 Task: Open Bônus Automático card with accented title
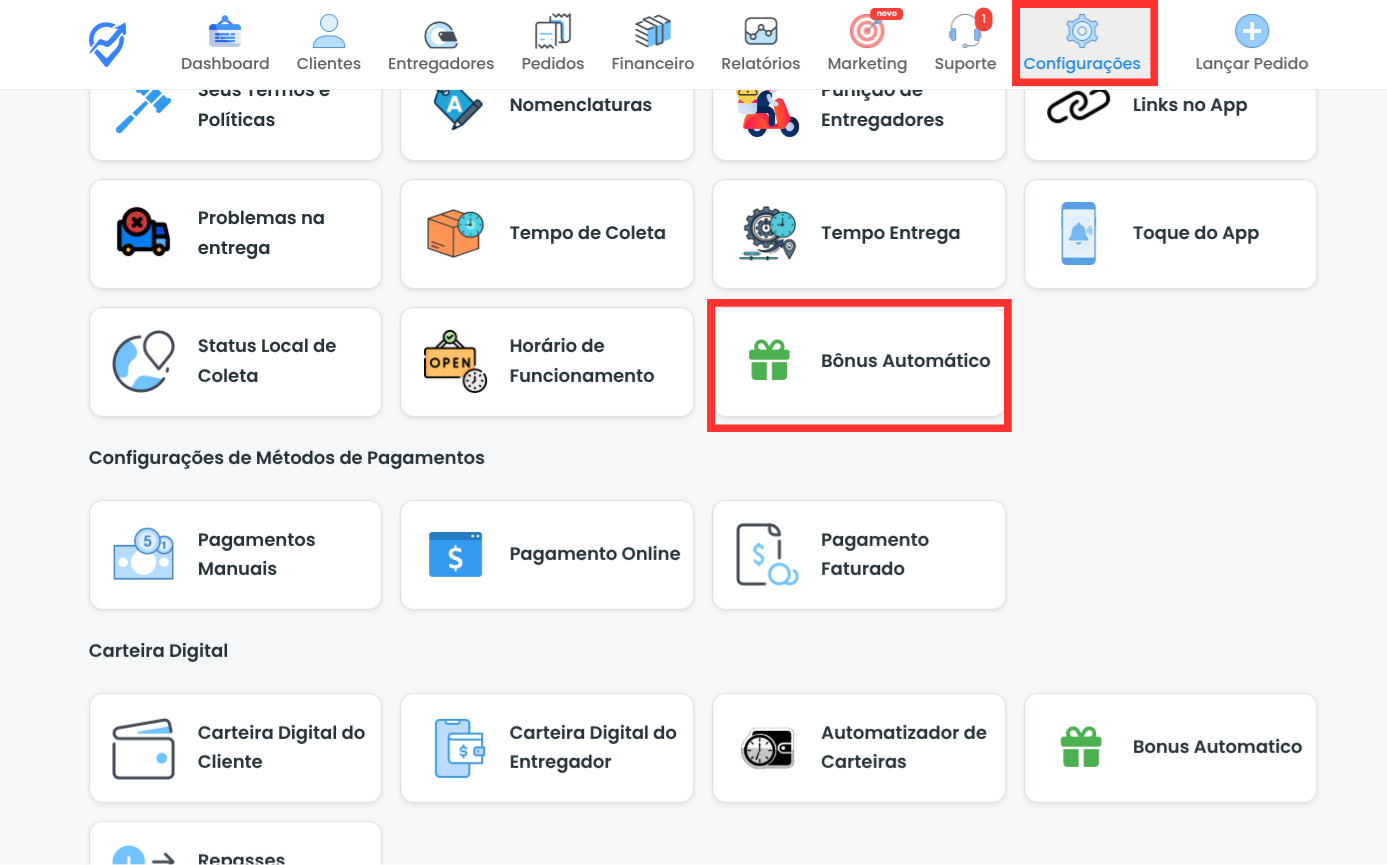[858, 361]
